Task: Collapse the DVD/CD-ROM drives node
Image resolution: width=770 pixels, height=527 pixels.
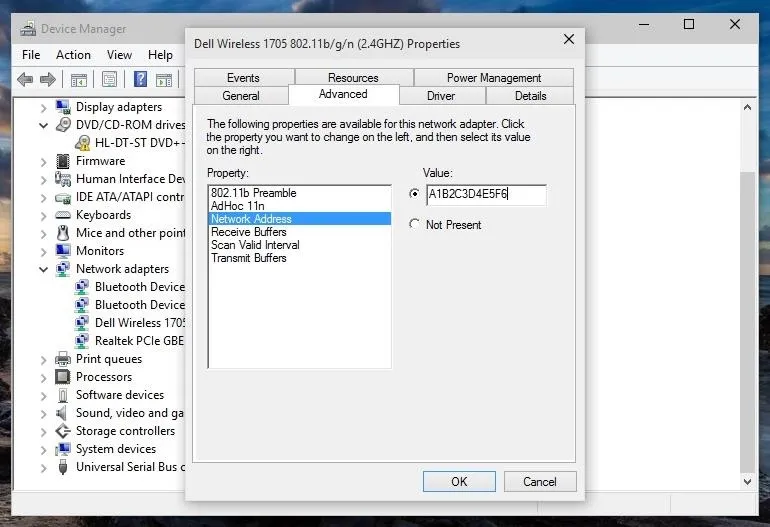Action: 44,125
